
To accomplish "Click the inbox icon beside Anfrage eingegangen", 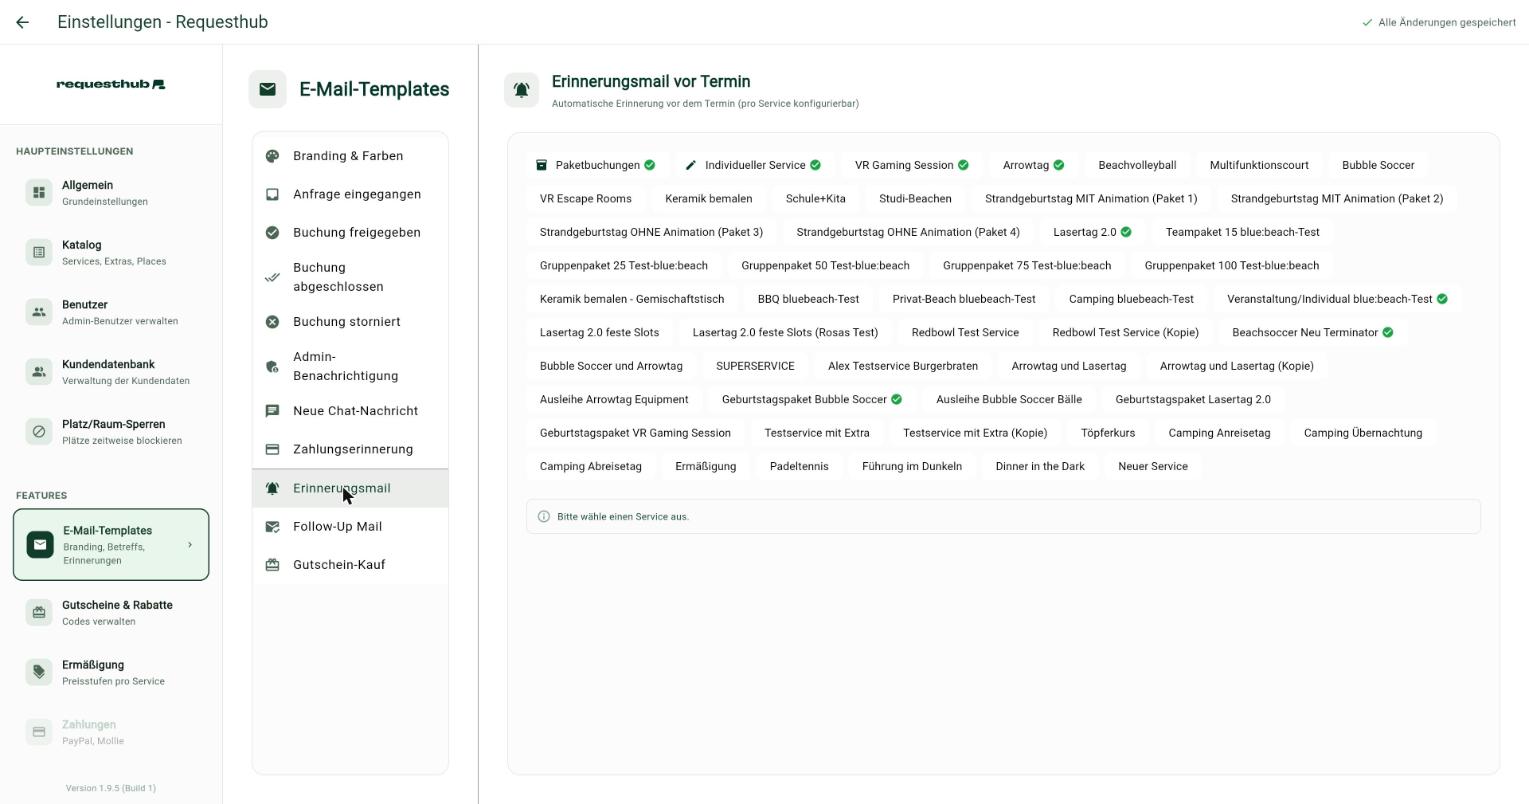I will 272,194.
